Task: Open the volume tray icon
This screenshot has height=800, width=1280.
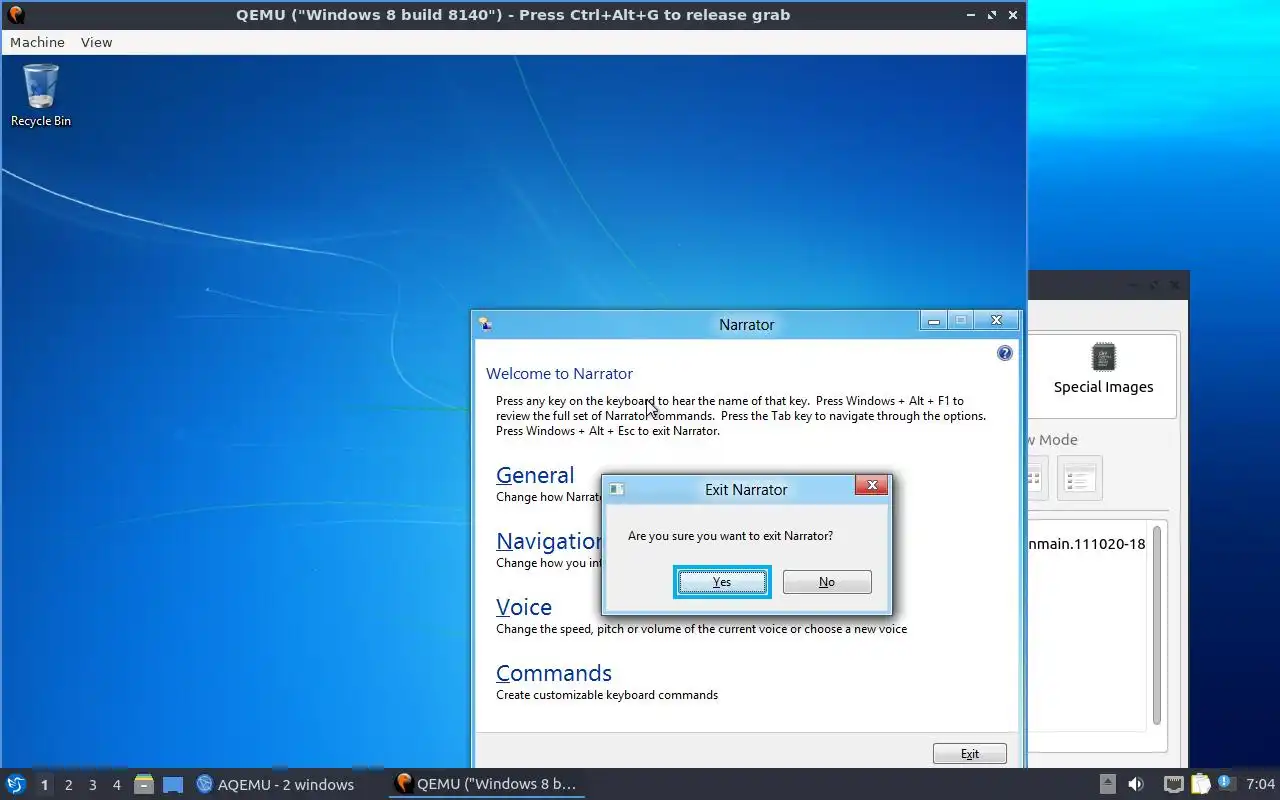Action: click(1136, 784)
